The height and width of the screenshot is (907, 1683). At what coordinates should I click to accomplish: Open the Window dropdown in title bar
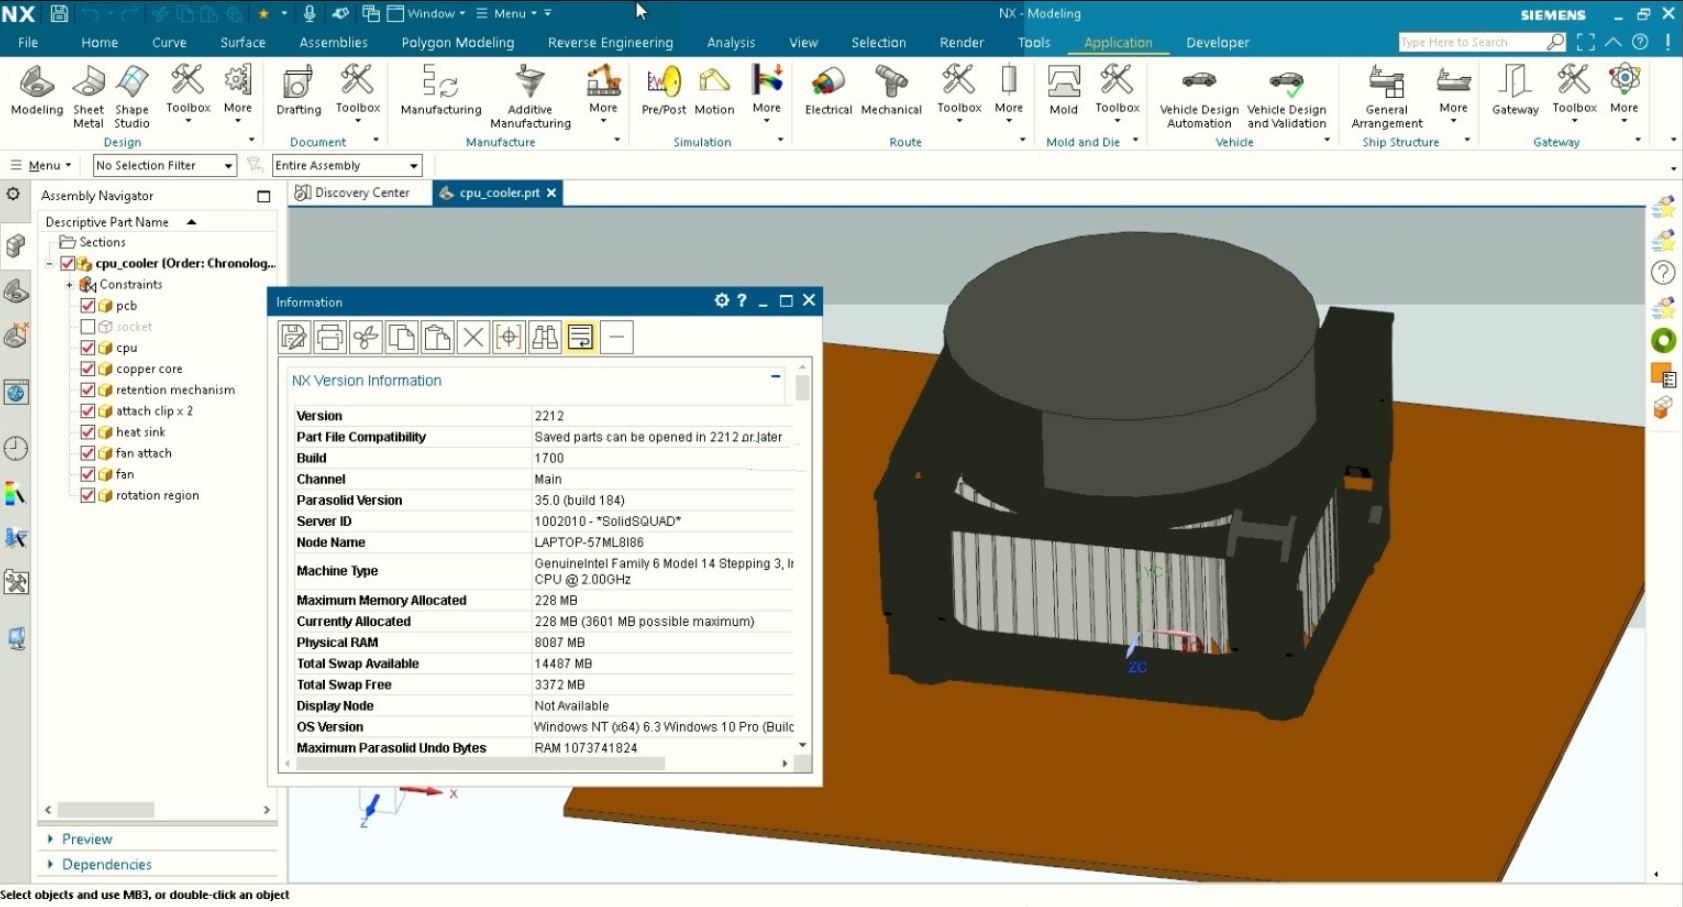(427, 13)
